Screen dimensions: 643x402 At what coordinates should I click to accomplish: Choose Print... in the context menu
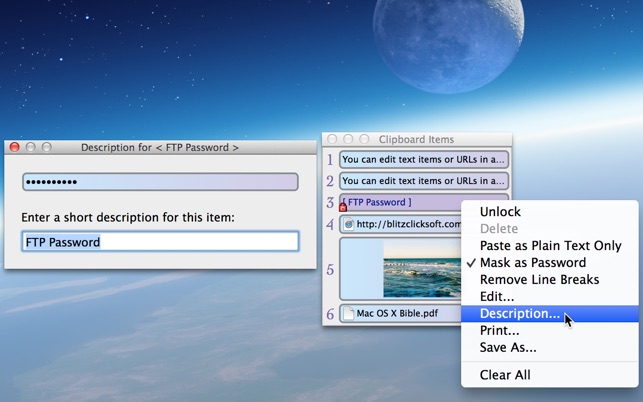[500, 330]
